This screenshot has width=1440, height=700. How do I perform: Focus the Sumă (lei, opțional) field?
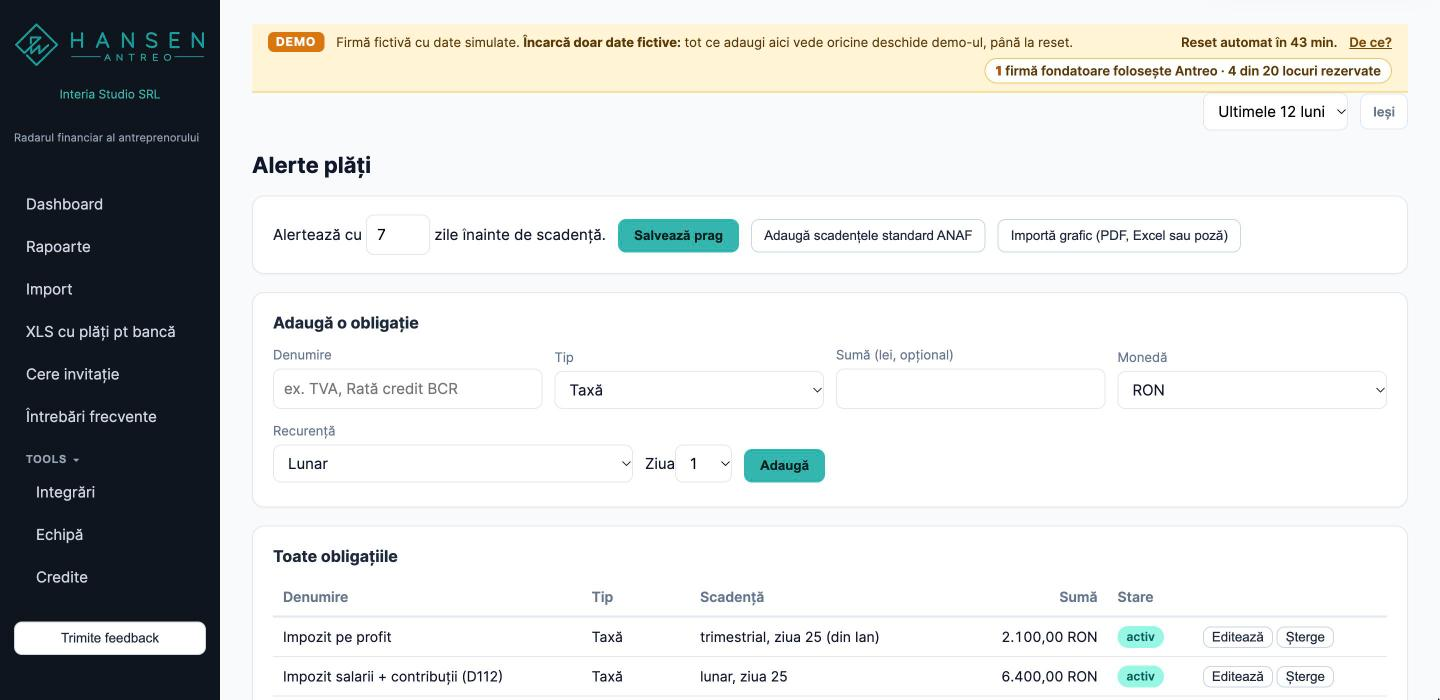point(970,389)
